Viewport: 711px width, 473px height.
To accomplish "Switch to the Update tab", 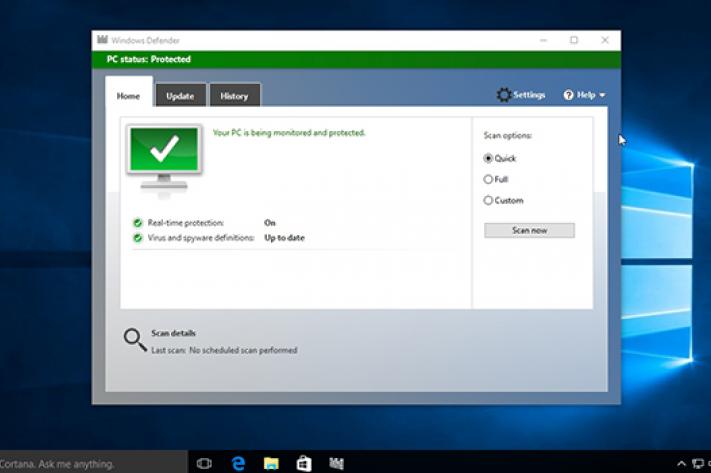I will click(x=180, y=96).
